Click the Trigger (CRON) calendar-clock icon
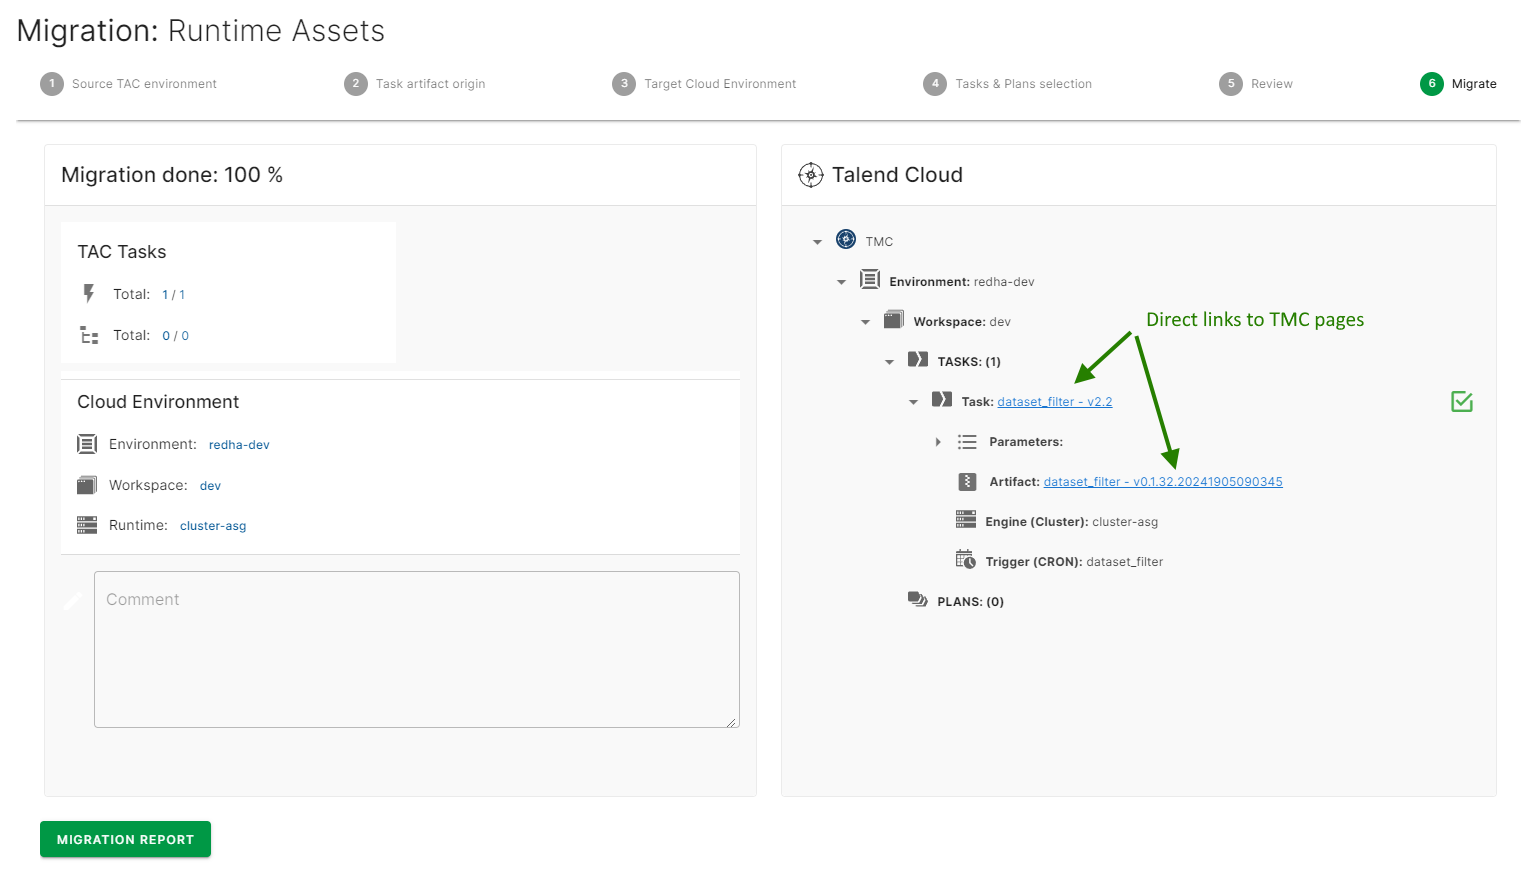The width and height of the screenshot is (1533, 873). coord(966,560)
